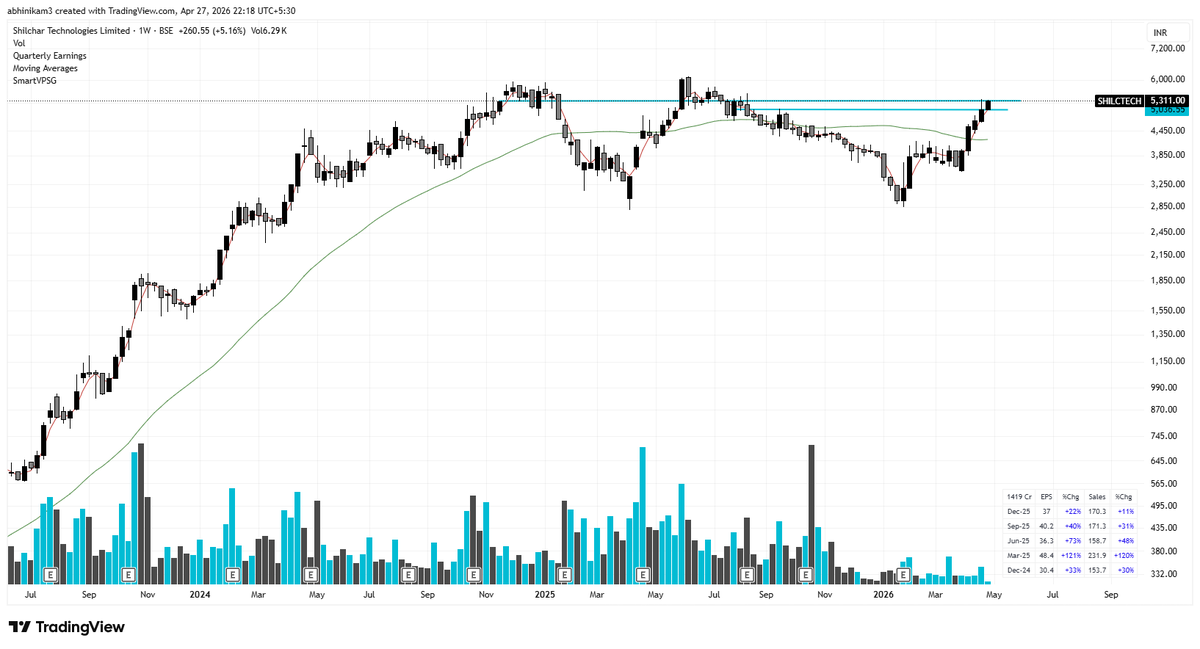The height and width of the screenshot is (649, 1200).
Task: Click the 171.3 sales value
Action: coord(1097,525)
